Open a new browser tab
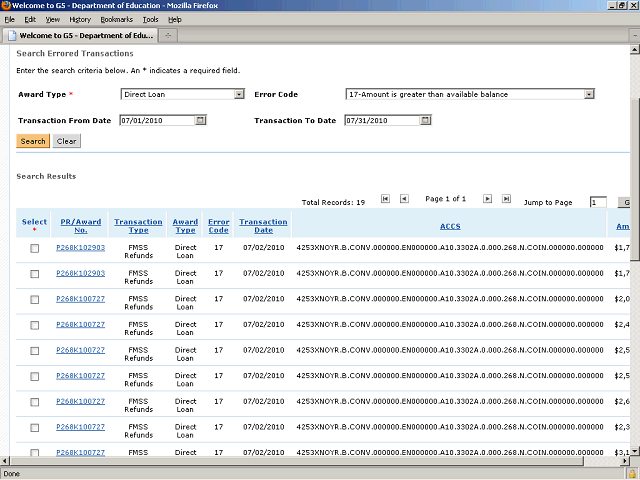This screenshot has height=480, width=640. point(168,36)
